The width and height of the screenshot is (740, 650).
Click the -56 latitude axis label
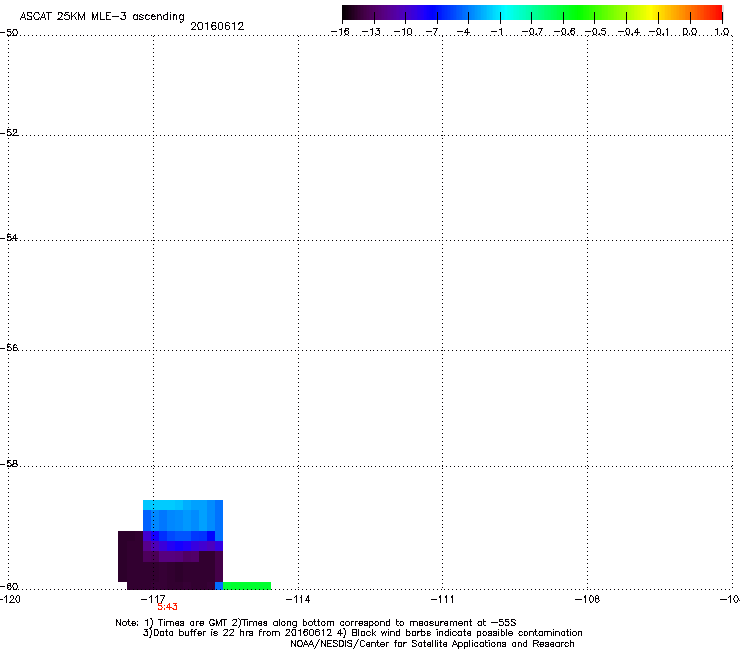(9, 348)
